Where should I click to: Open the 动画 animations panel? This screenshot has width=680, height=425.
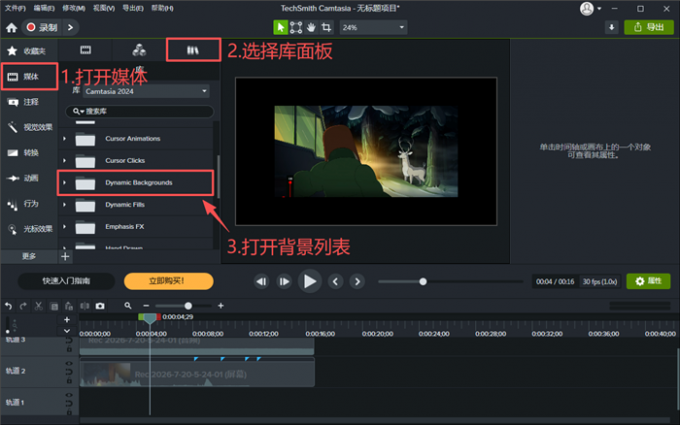(x=29, y=178)
